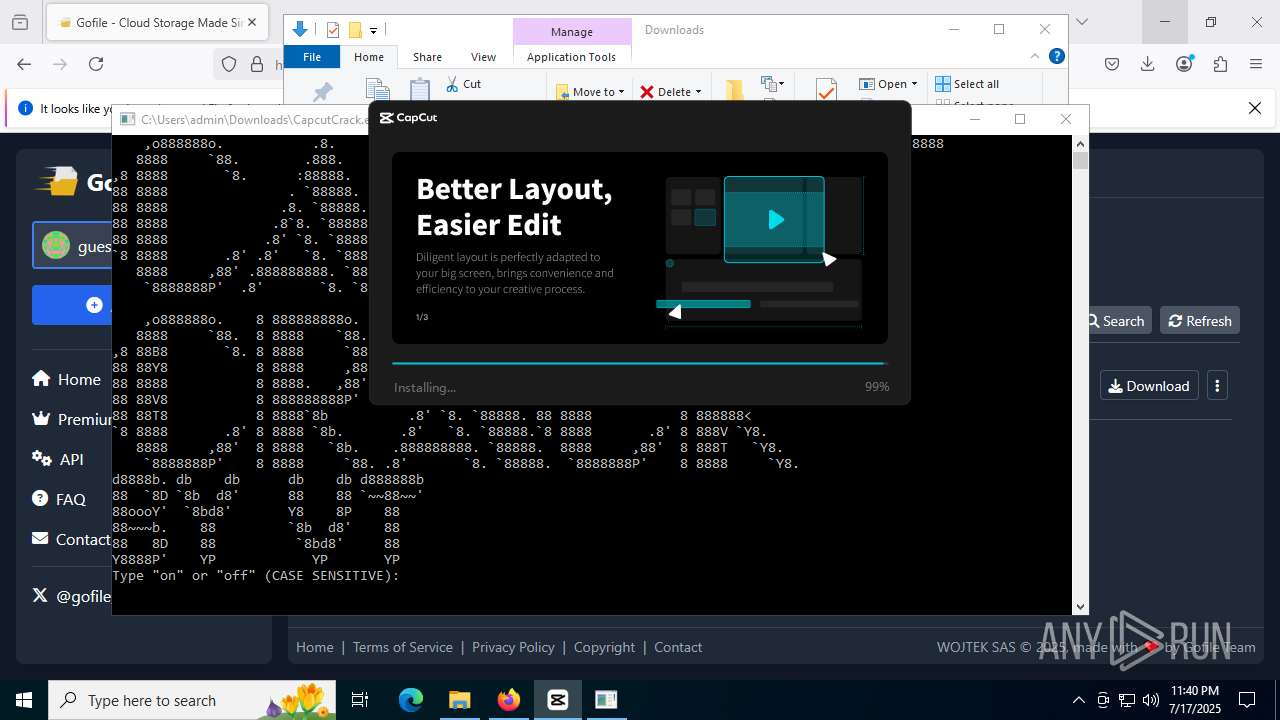1280x720 pixels.
Task: Open Firefox hamburger application menu
Action: (1256, 64)
